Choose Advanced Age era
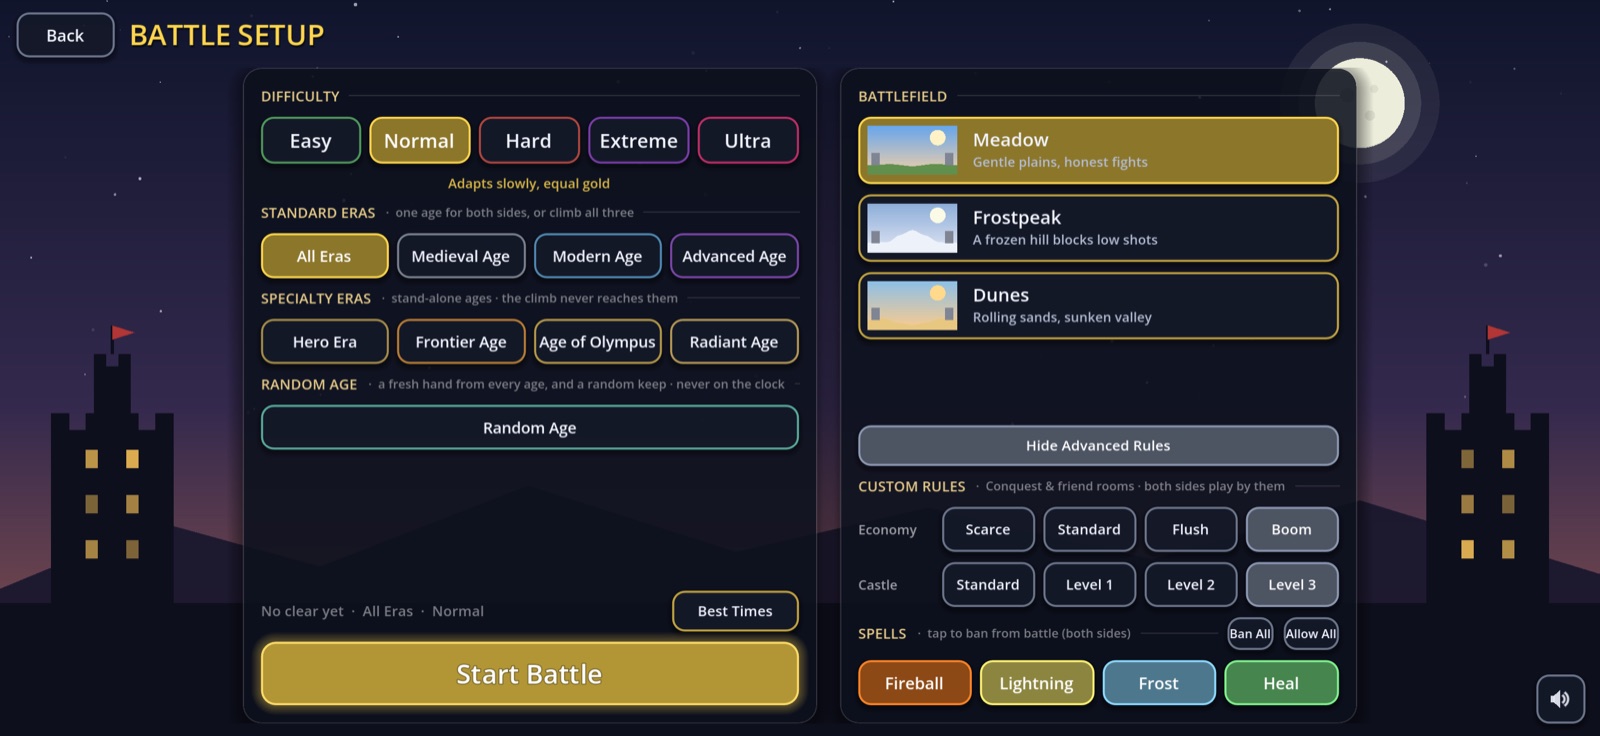 pyautogui.click(x=734, y=256)
